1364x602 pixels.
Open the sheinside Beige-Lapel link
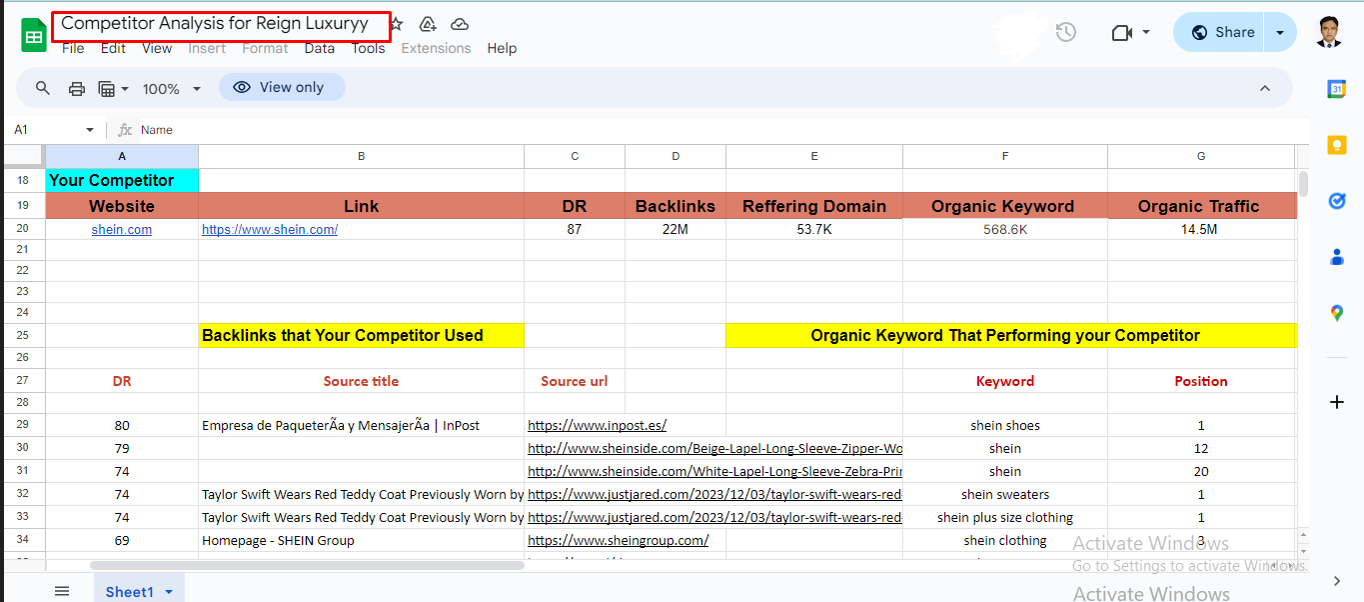pos(715,448)
